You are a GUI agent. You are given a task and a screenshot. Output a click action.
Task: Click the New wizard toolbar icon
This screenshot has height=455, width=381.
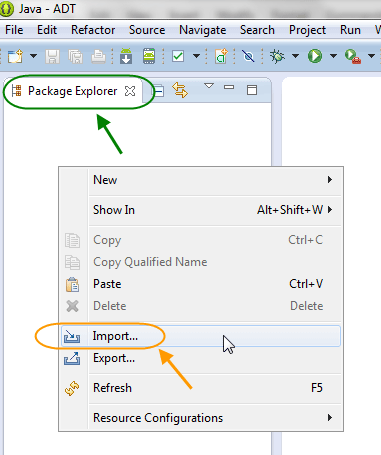coord(15,56)
